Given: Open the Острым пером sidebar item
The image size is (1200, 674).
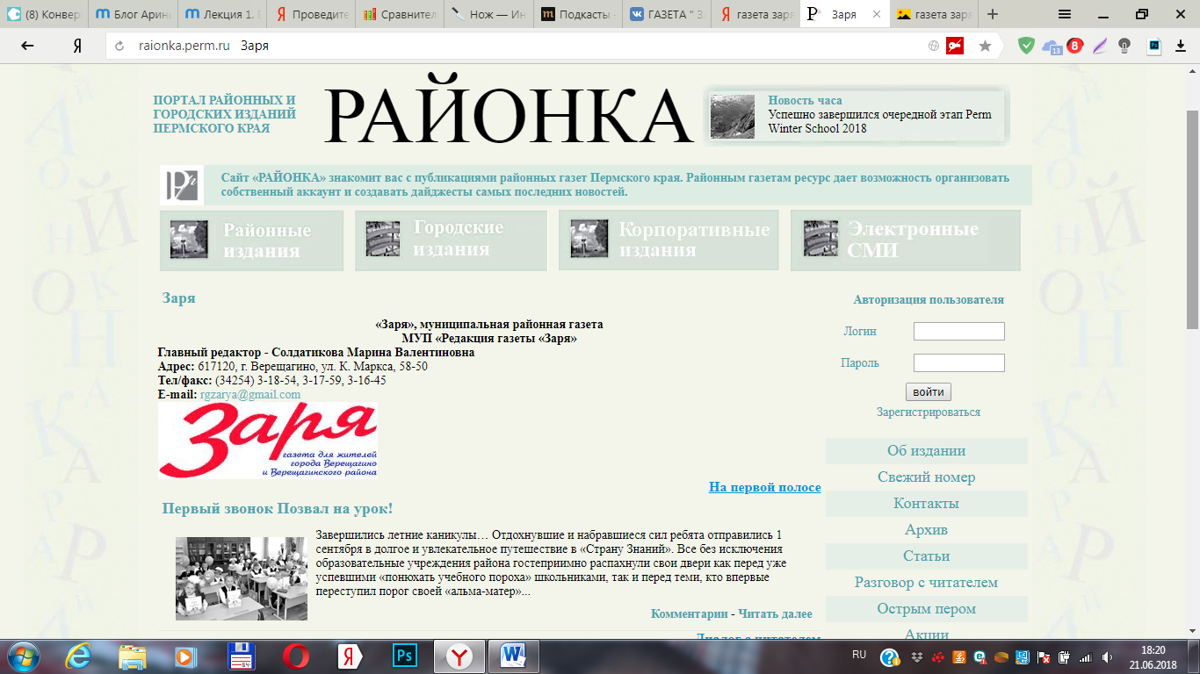Looking at the screenshot, I should tap(926, 608).
